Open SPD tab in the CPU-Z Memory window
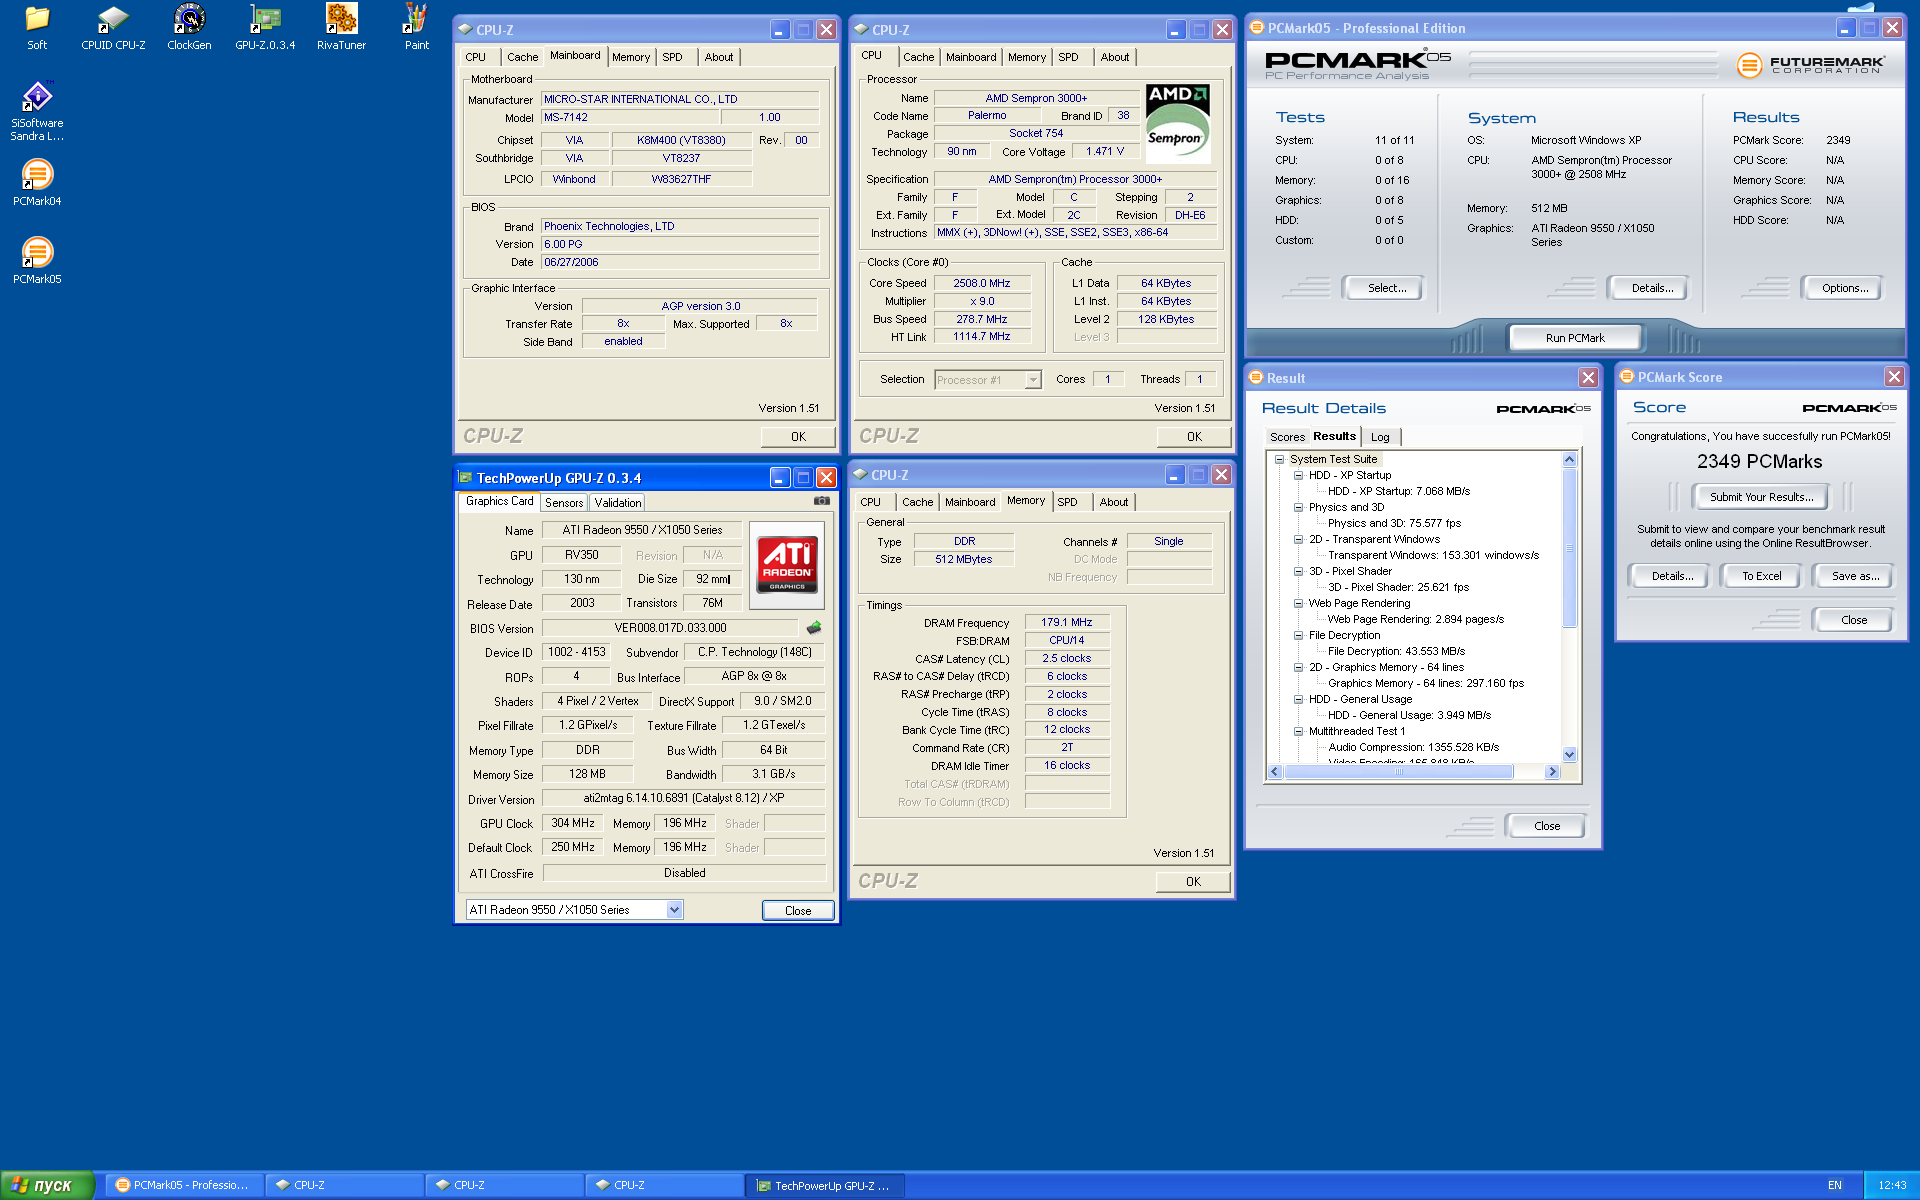This screenshot has height=1200, width=1920. point(1067,502)
